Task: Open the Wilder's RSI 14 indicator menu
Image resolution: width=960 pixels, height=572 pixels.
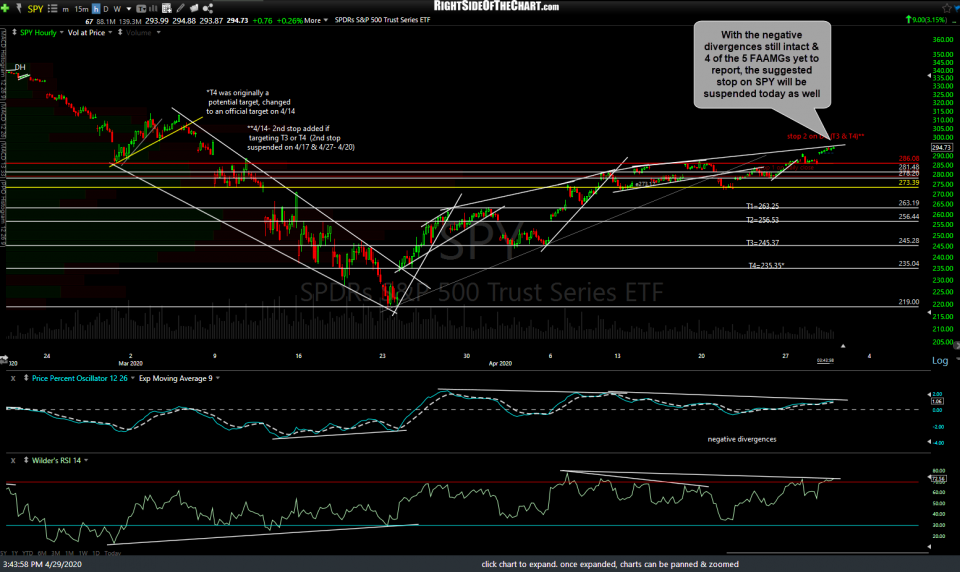Action: [48, 460]
